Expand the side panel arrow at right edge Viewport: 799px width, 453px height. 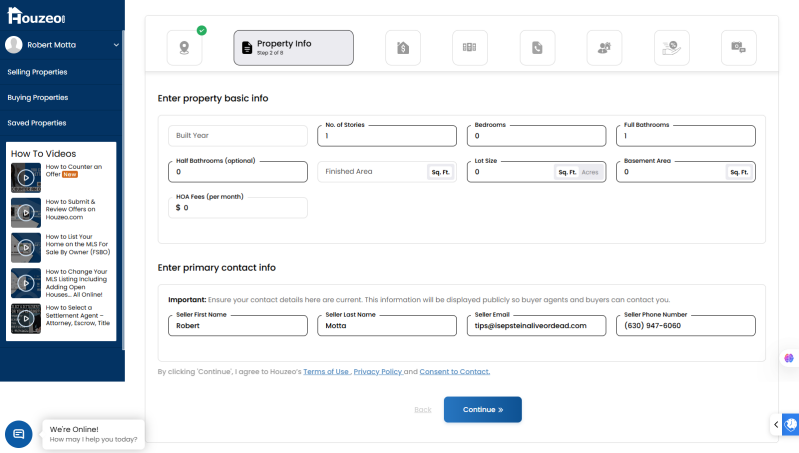point(776,424)
